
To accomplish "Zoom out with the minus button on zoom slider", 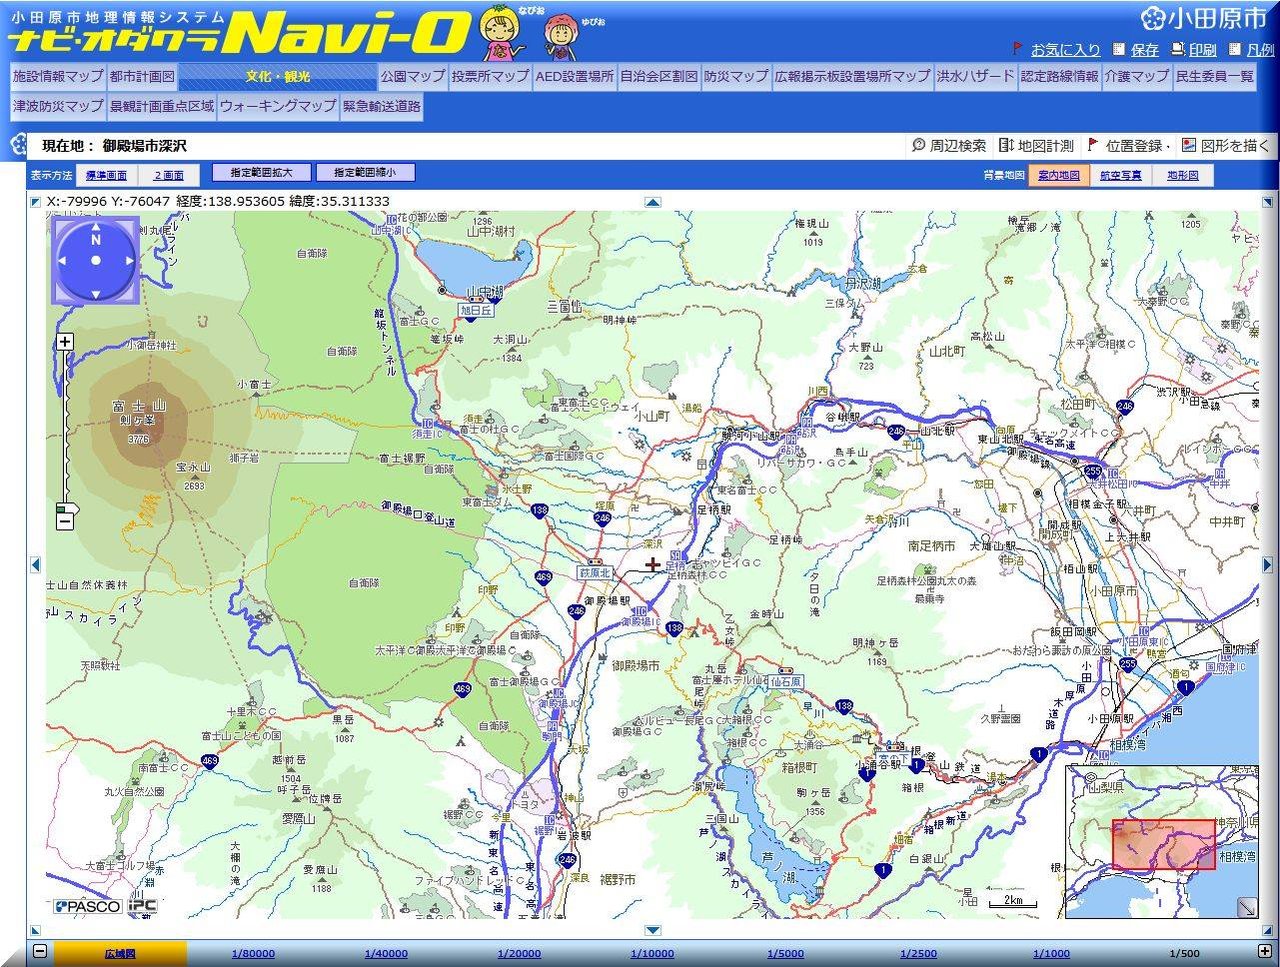I will [65, 521].
